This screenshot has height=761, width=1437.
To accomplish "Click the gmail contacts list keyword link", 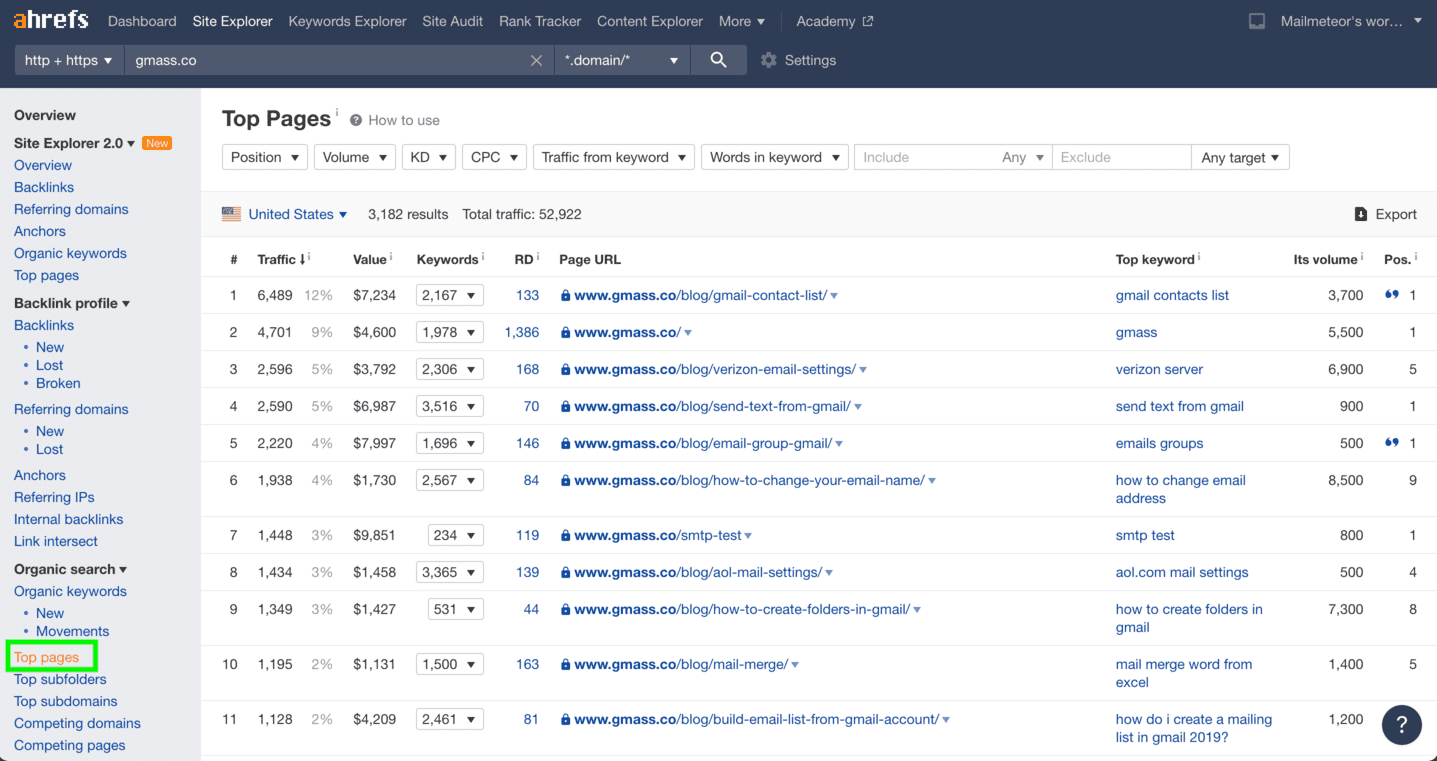I will coord(1172,295).
